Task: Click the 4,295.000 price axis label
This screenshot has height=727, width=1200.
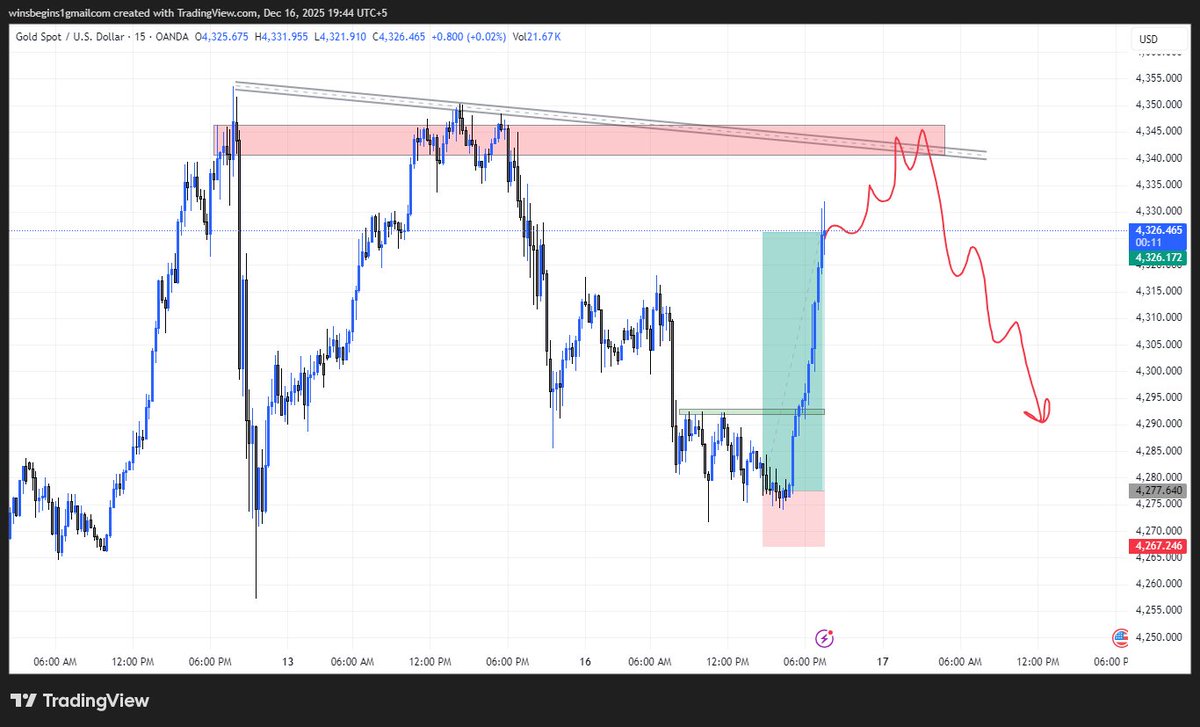Action: click(x=1160, y=398)
